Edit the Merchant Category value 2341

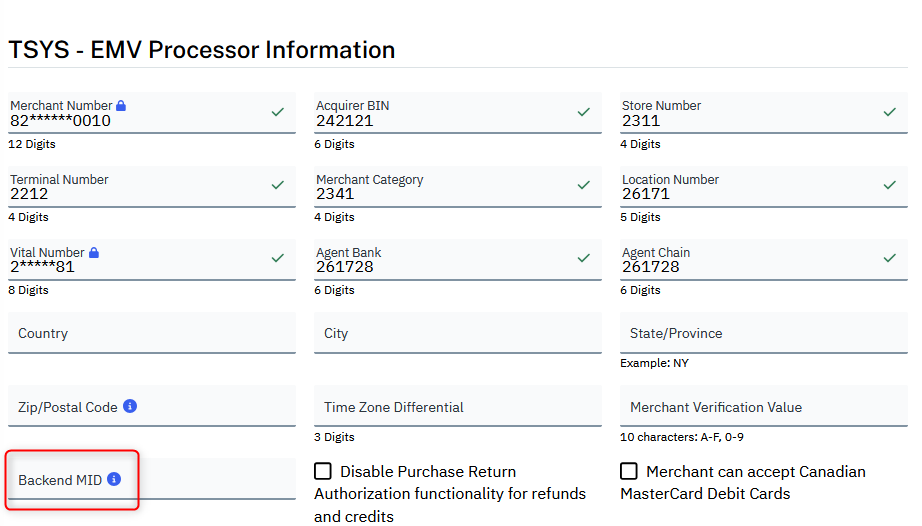440,194
